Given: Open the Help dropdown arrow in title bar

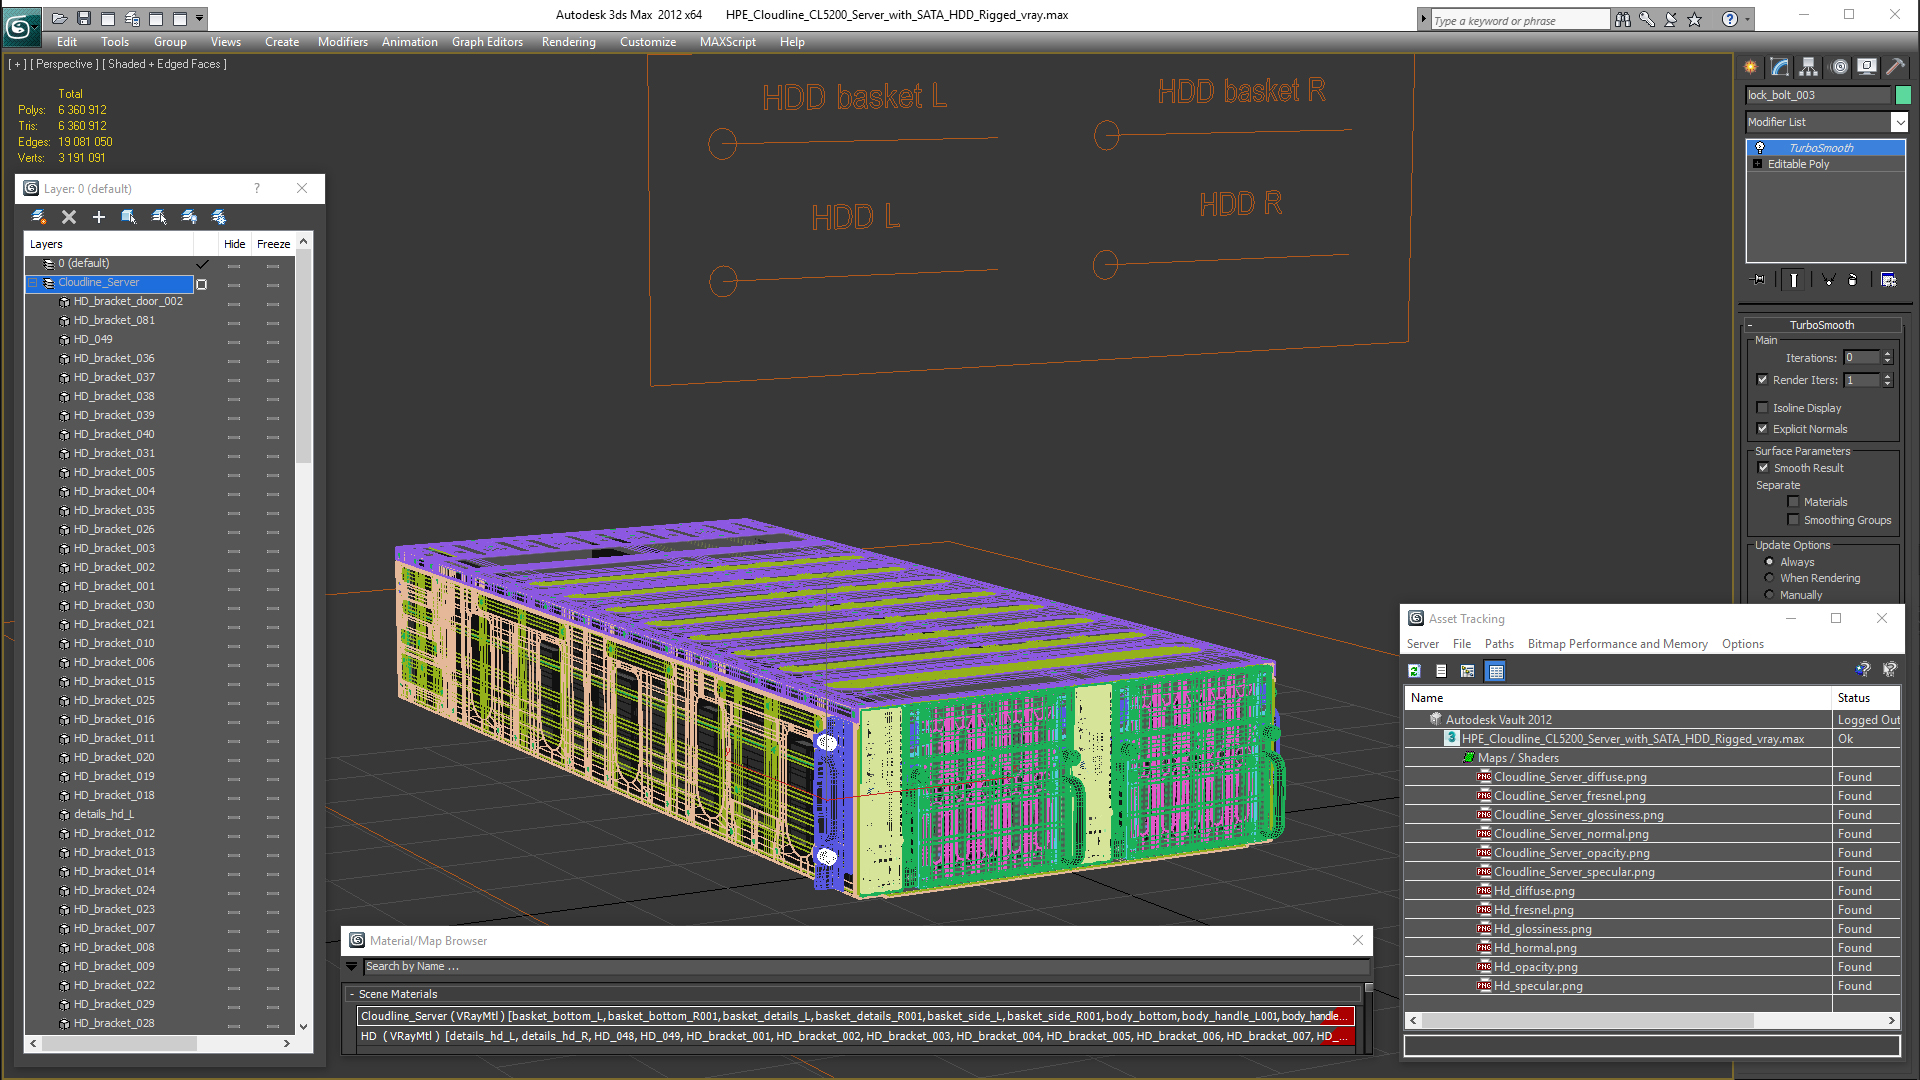Looking at the screenshot, I should 1747,19.
